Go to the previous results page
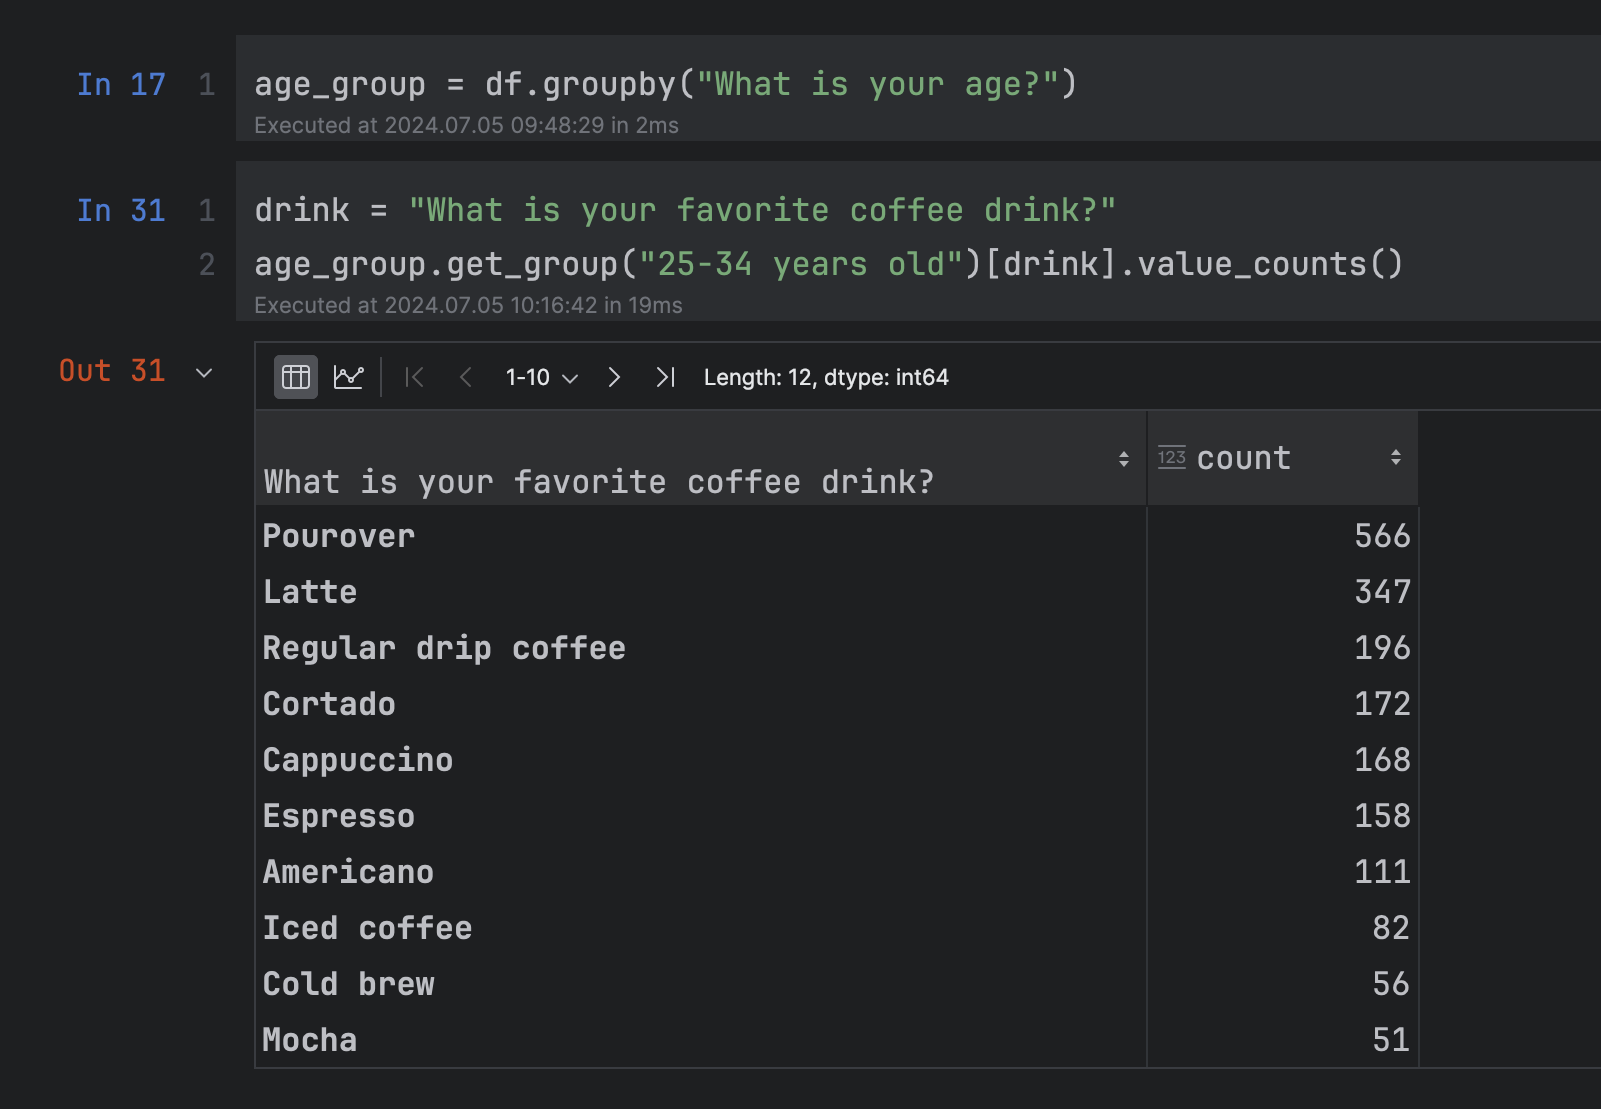 tap(465, 377)
